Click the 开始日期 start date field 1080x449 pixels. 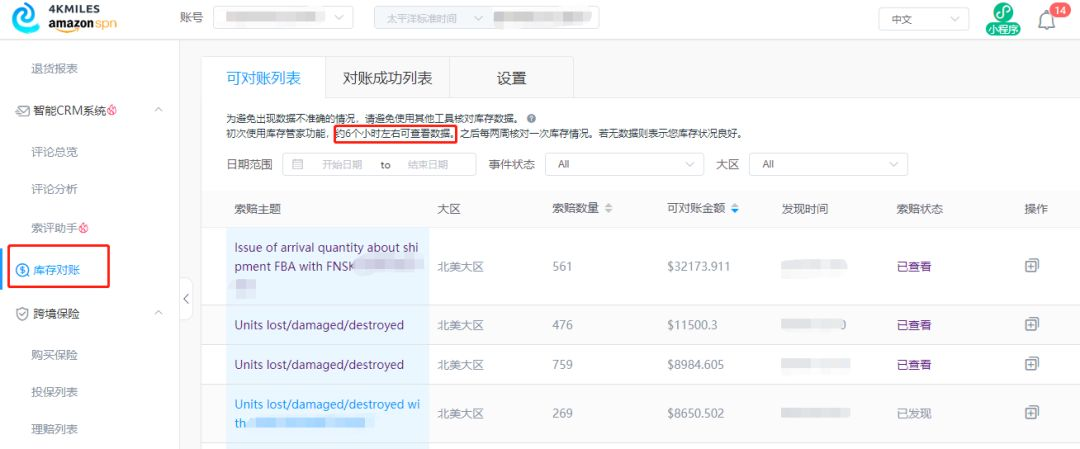pyautogui.click(x=341, y=165)
